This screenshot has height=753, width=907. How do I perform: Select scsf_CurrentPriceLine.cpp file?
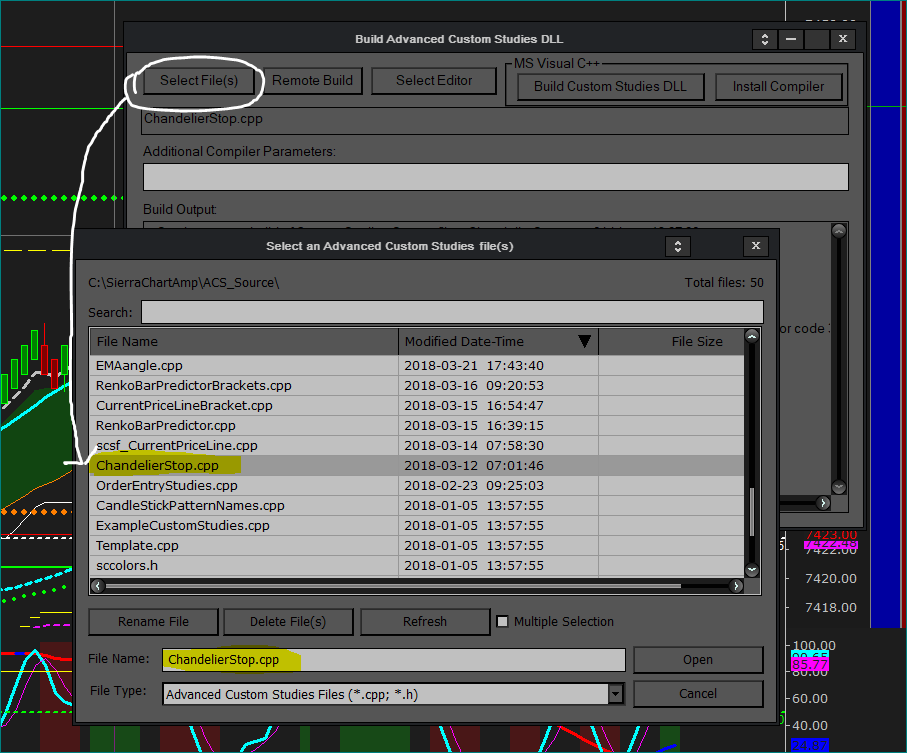(417, 445)
